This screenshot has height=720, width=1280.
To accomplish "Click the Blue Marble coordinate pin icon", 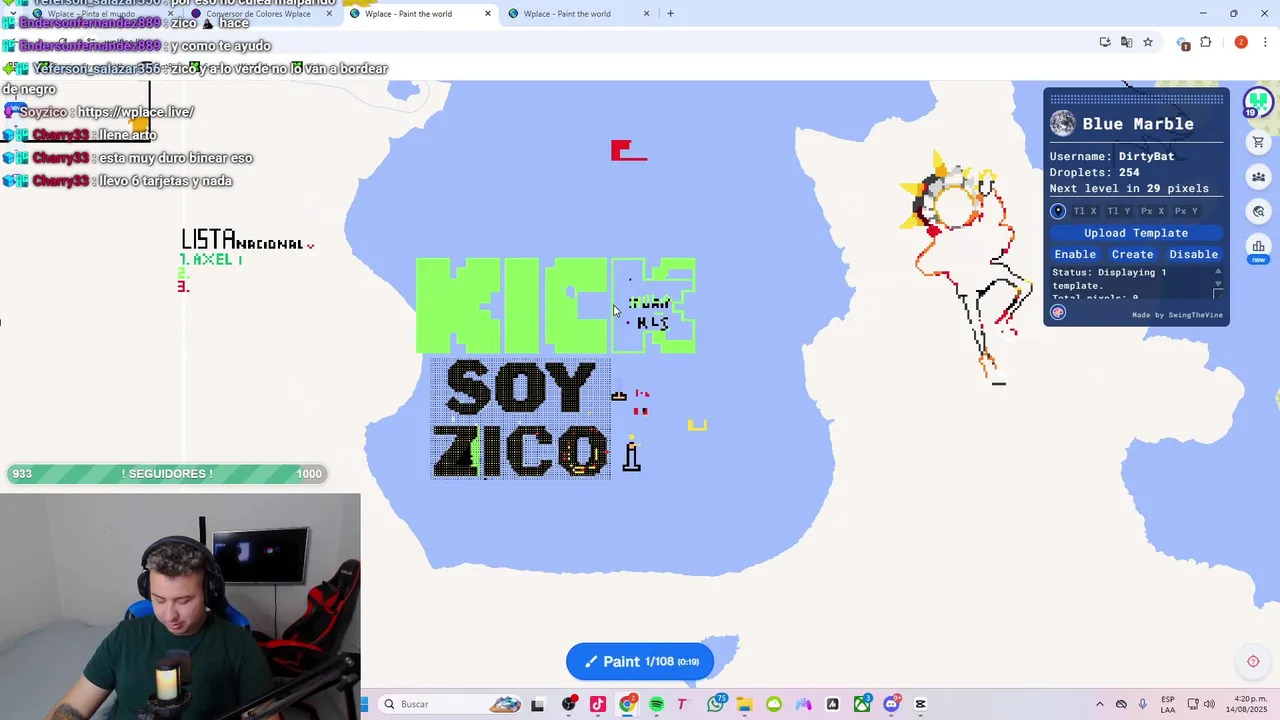I will [1058, 211].
